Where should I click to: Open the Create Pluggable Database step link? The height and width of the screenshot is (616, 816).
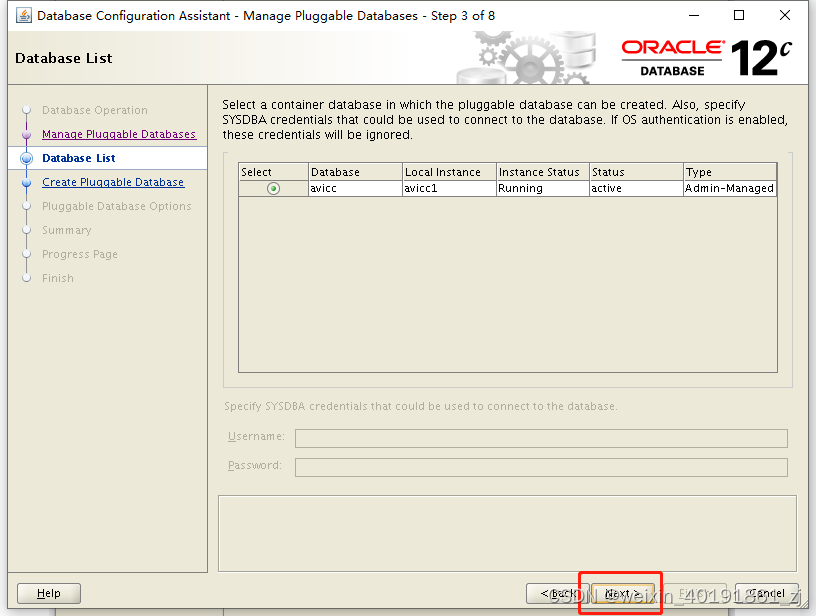pos(113,182)
